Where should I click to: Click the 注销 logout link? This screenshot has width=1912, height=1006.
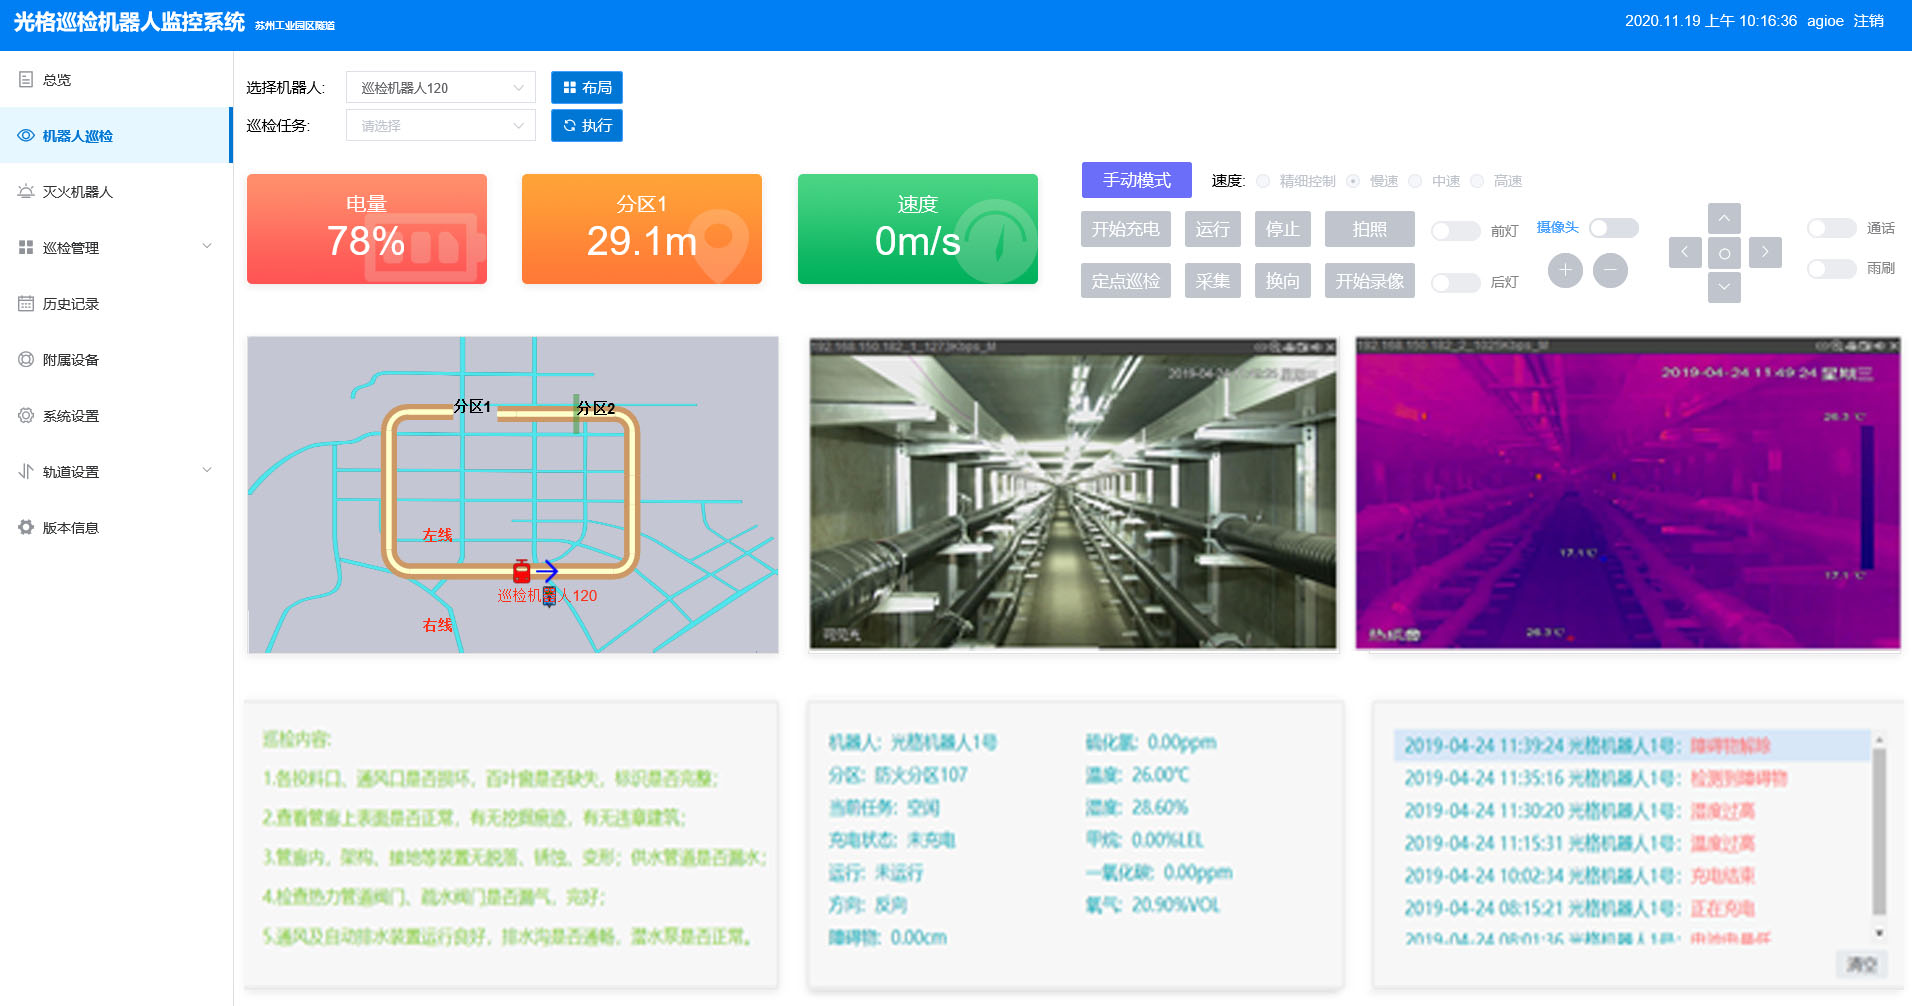pyautogui.click(x=1868, y=21)
